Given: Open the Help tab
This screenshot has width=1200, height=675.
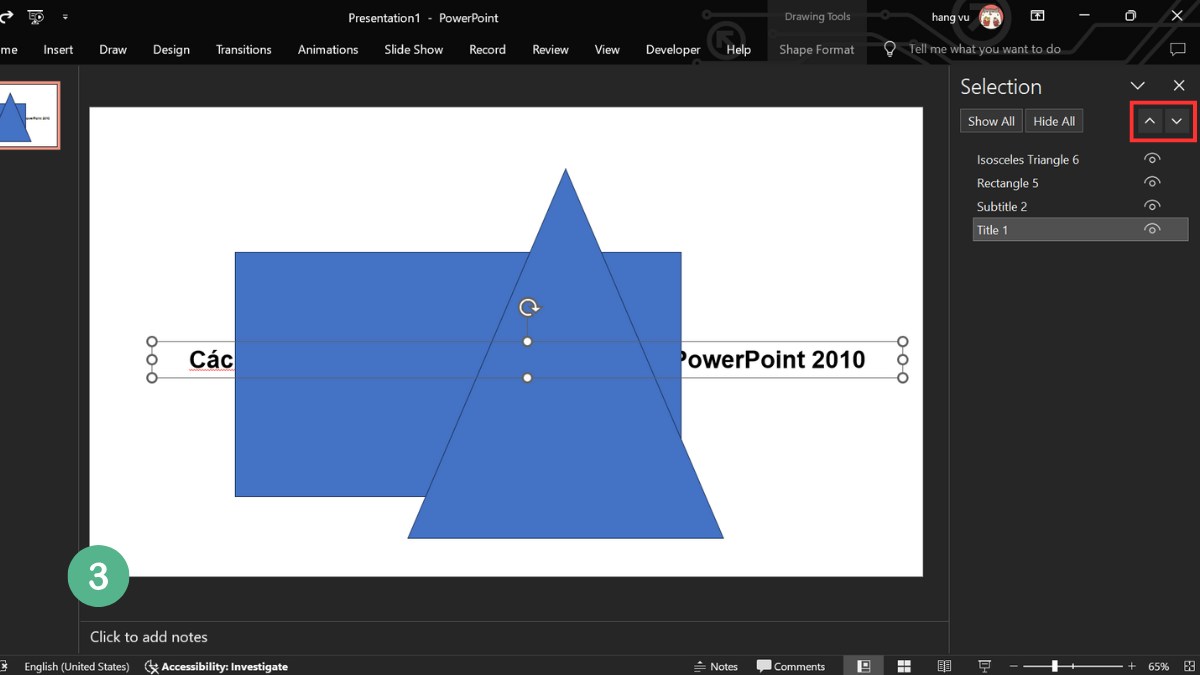Looking at the screenshot, I should tap(738, 49).
